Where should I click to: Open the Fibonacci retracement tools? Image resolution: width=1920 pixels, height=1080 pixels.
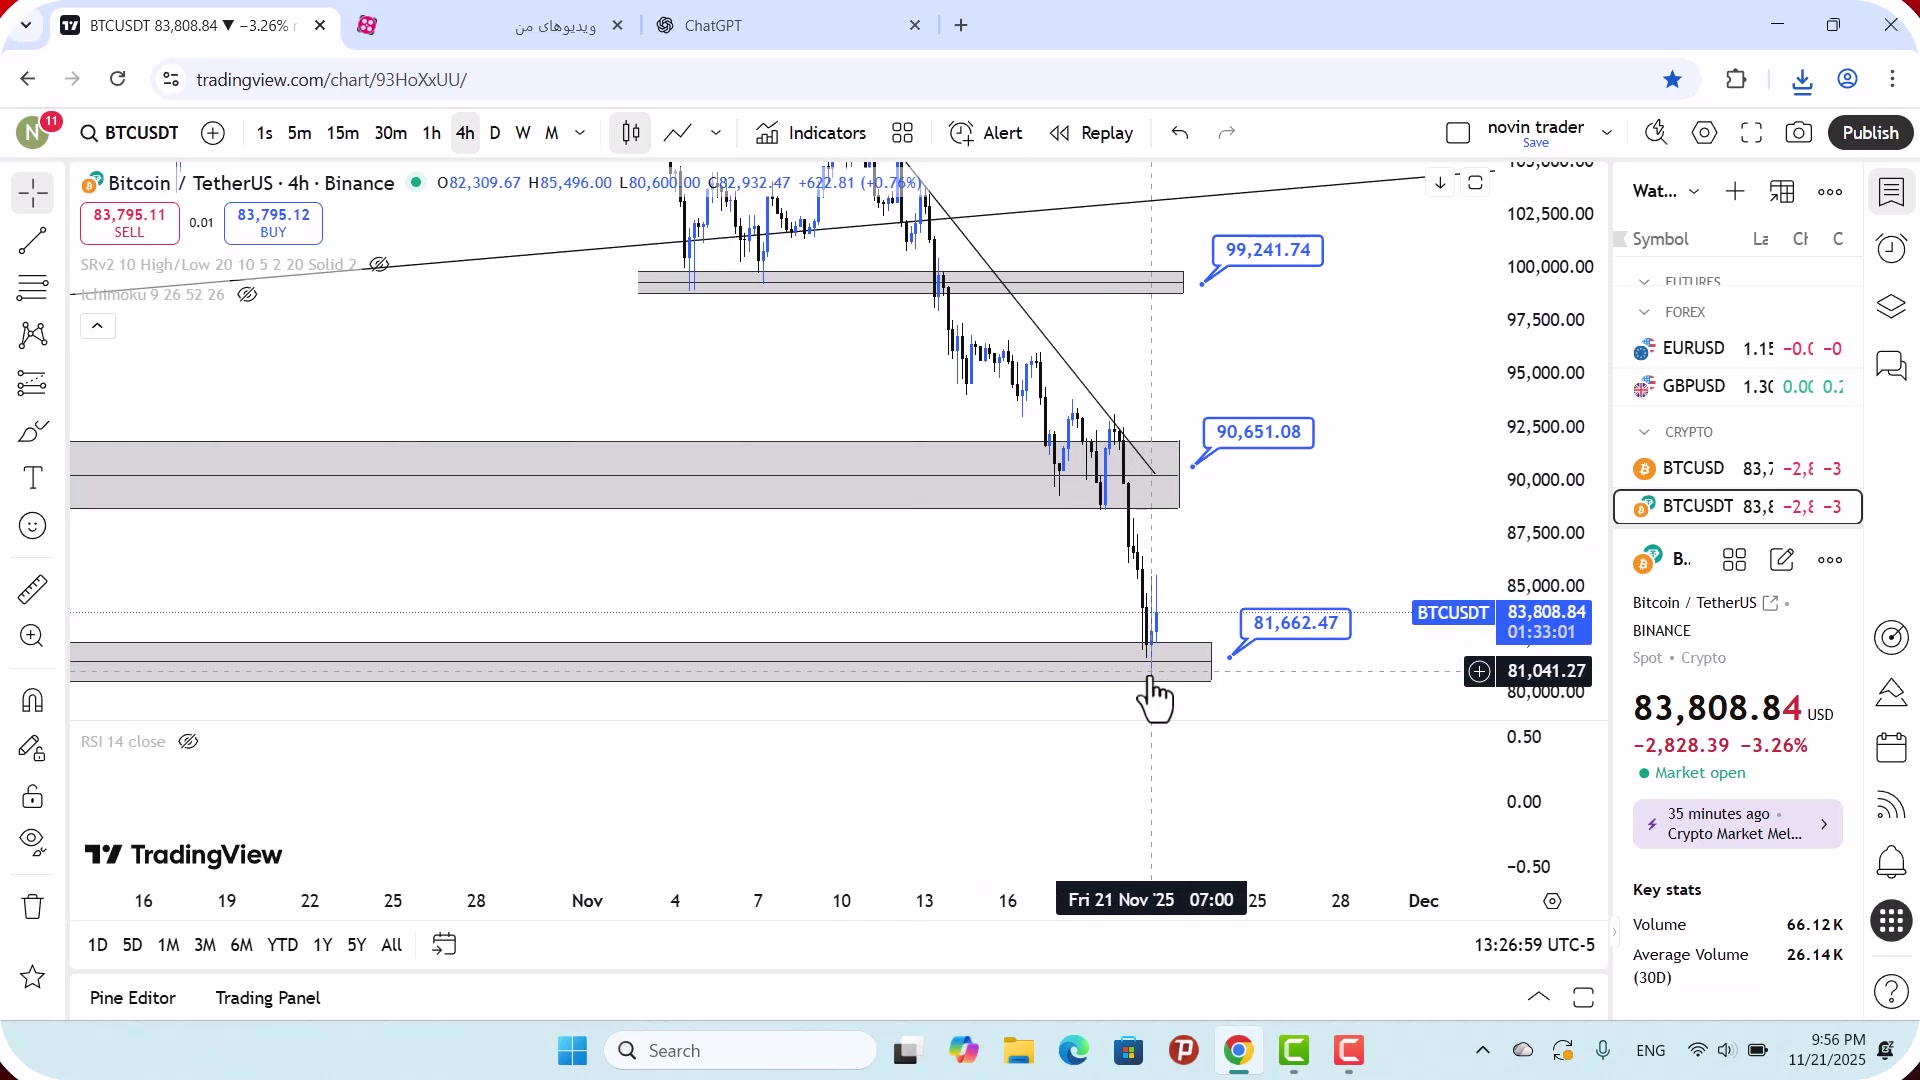(x=33, y=288)
